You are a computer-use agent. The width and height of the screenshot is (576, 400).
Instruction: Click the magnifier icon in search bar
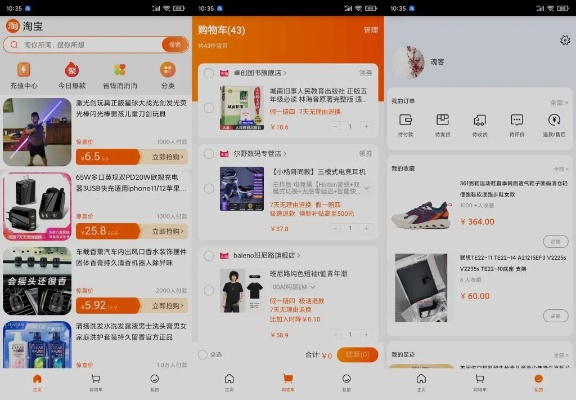pyautogui.click(x=14, y=45)
